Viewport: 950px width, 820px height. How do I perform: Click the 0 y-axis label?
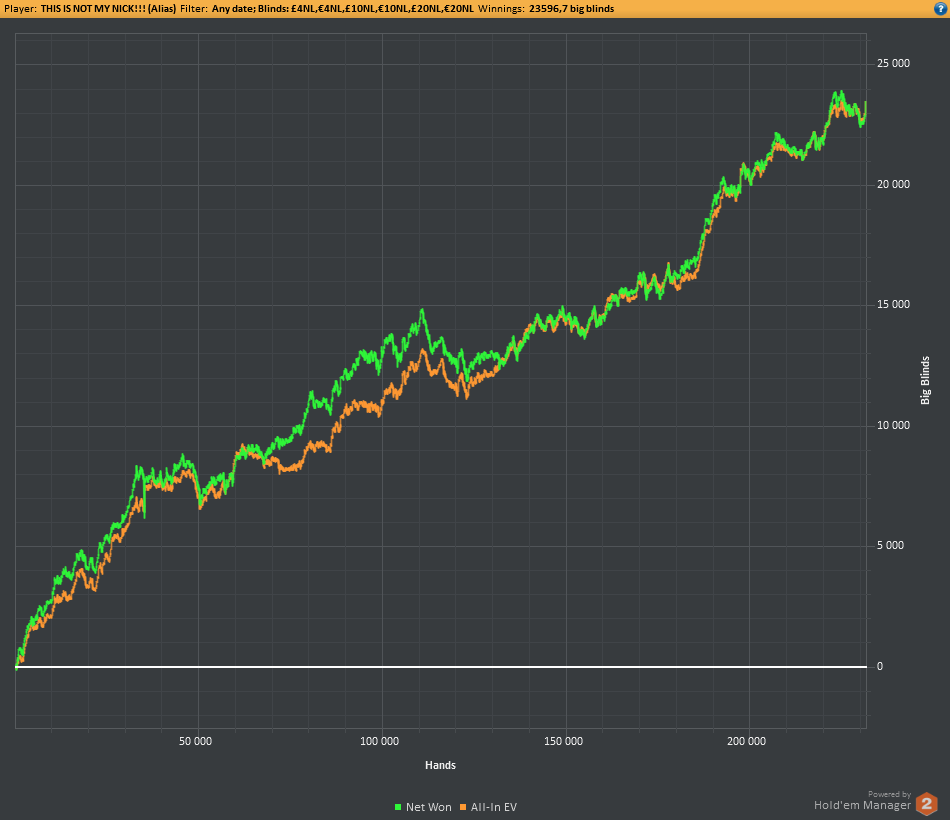(880, 667)
